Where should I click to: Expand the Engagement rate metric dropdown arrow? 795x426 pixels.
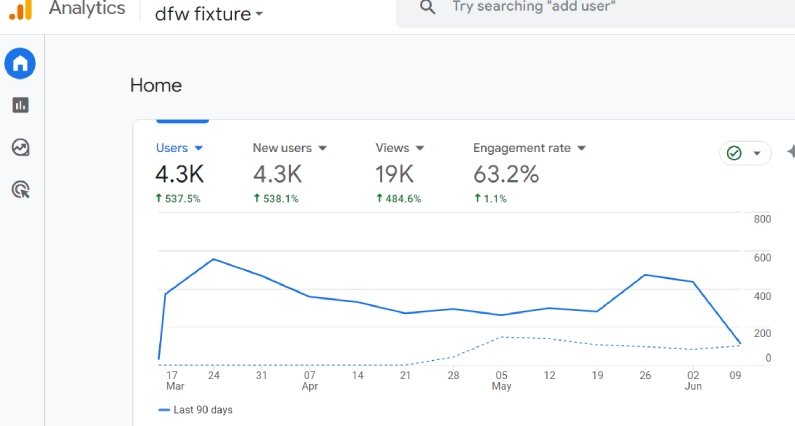tap(582, 148)
